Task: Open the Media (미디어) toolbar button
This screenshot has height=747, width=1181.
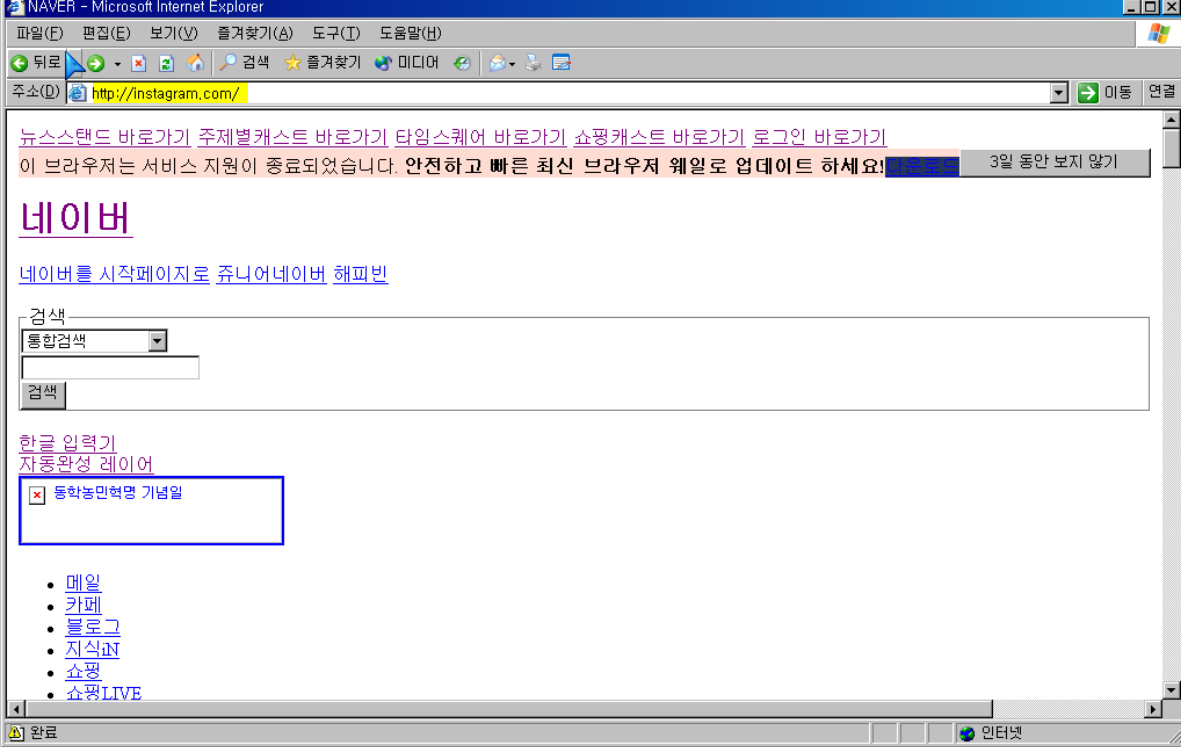Action: click(407, 63)
